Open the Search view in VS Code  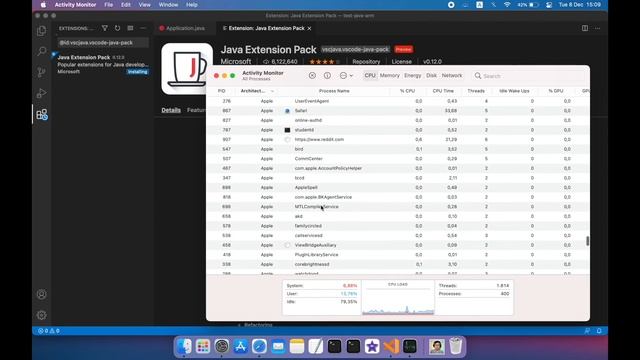tap(42, 51)
